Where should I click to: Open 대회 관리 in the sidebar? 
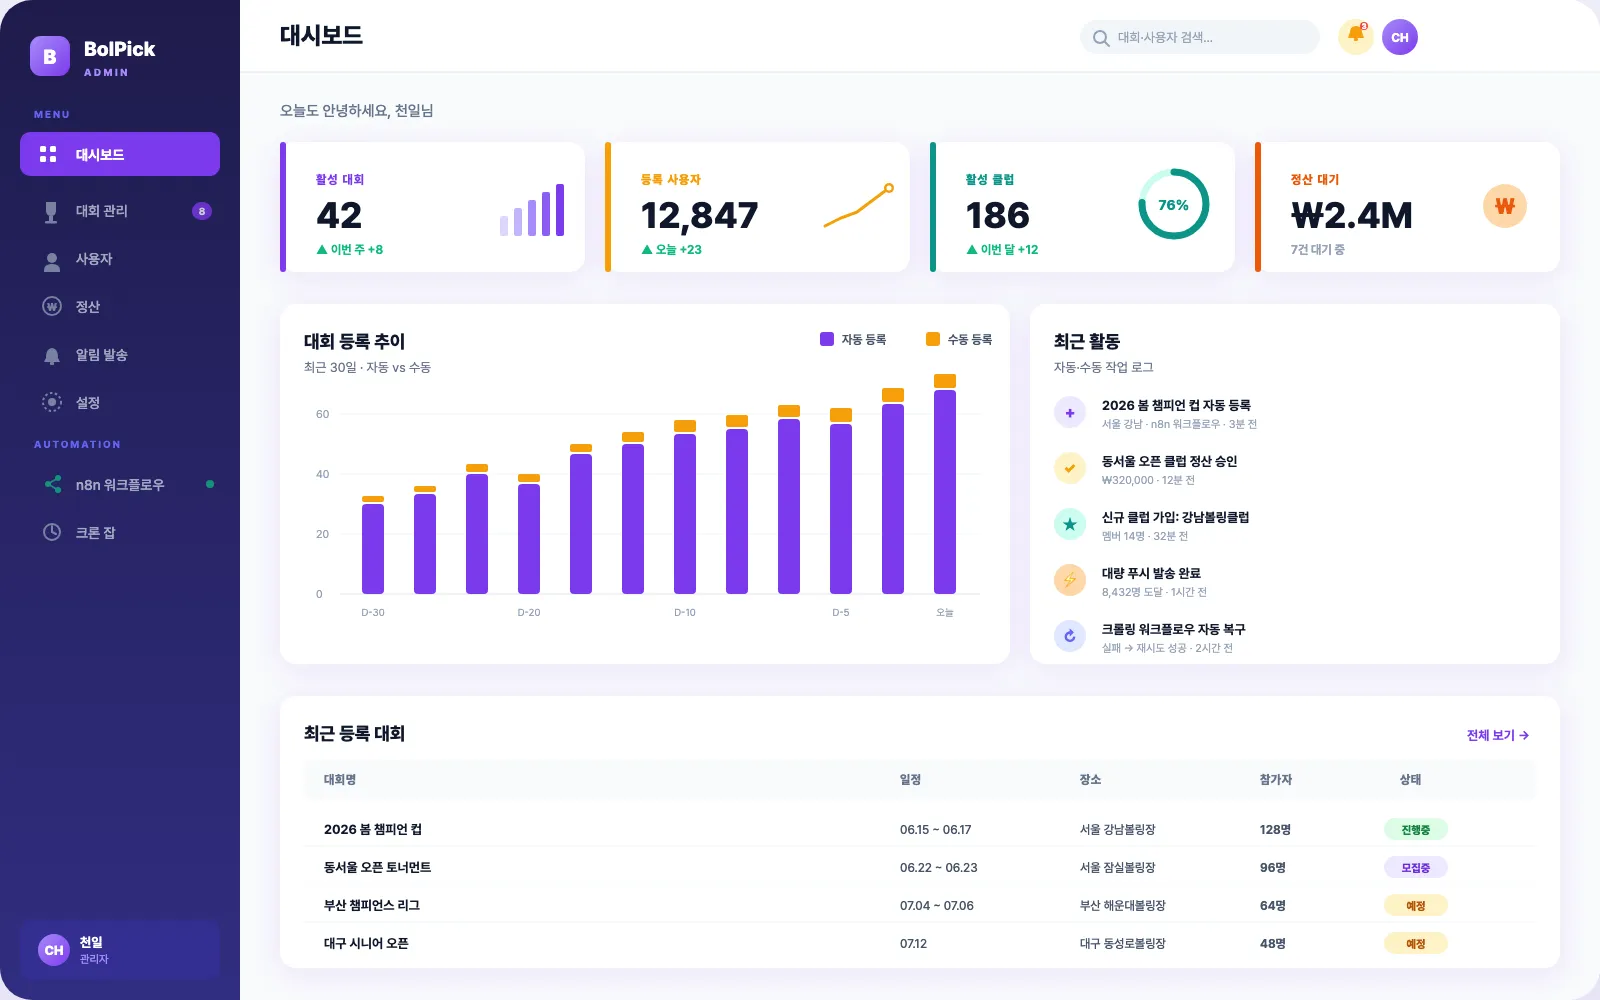tap(120, 211)
